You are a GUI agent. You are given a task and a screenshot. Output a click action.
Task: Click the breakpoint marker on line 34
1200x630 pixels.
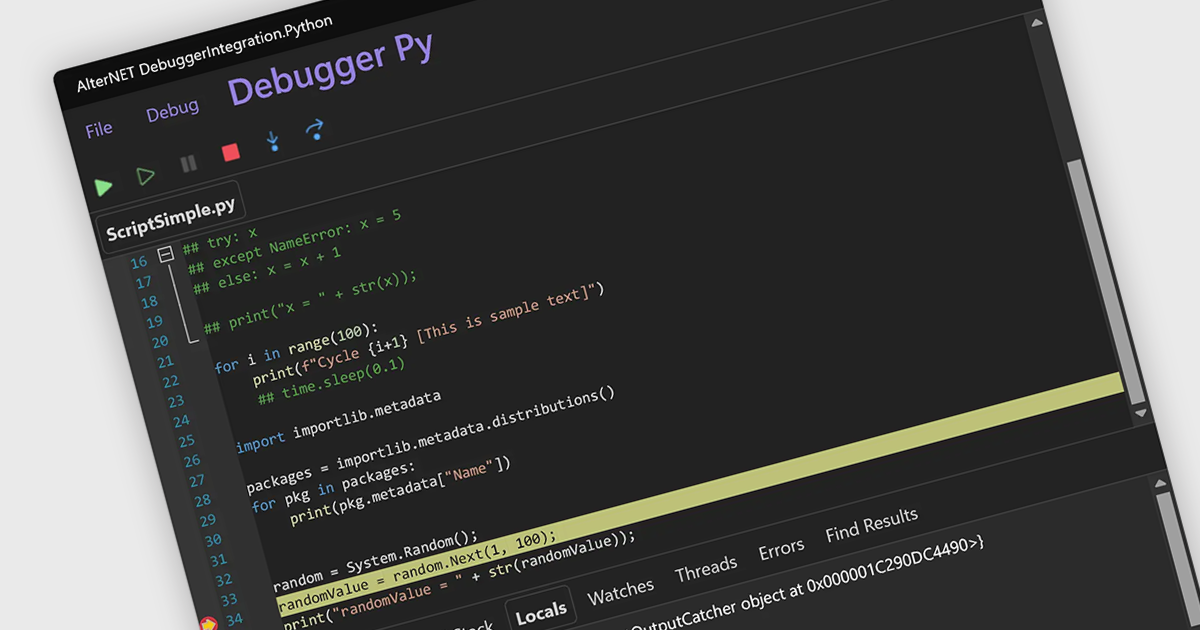[x=208, y=624]
